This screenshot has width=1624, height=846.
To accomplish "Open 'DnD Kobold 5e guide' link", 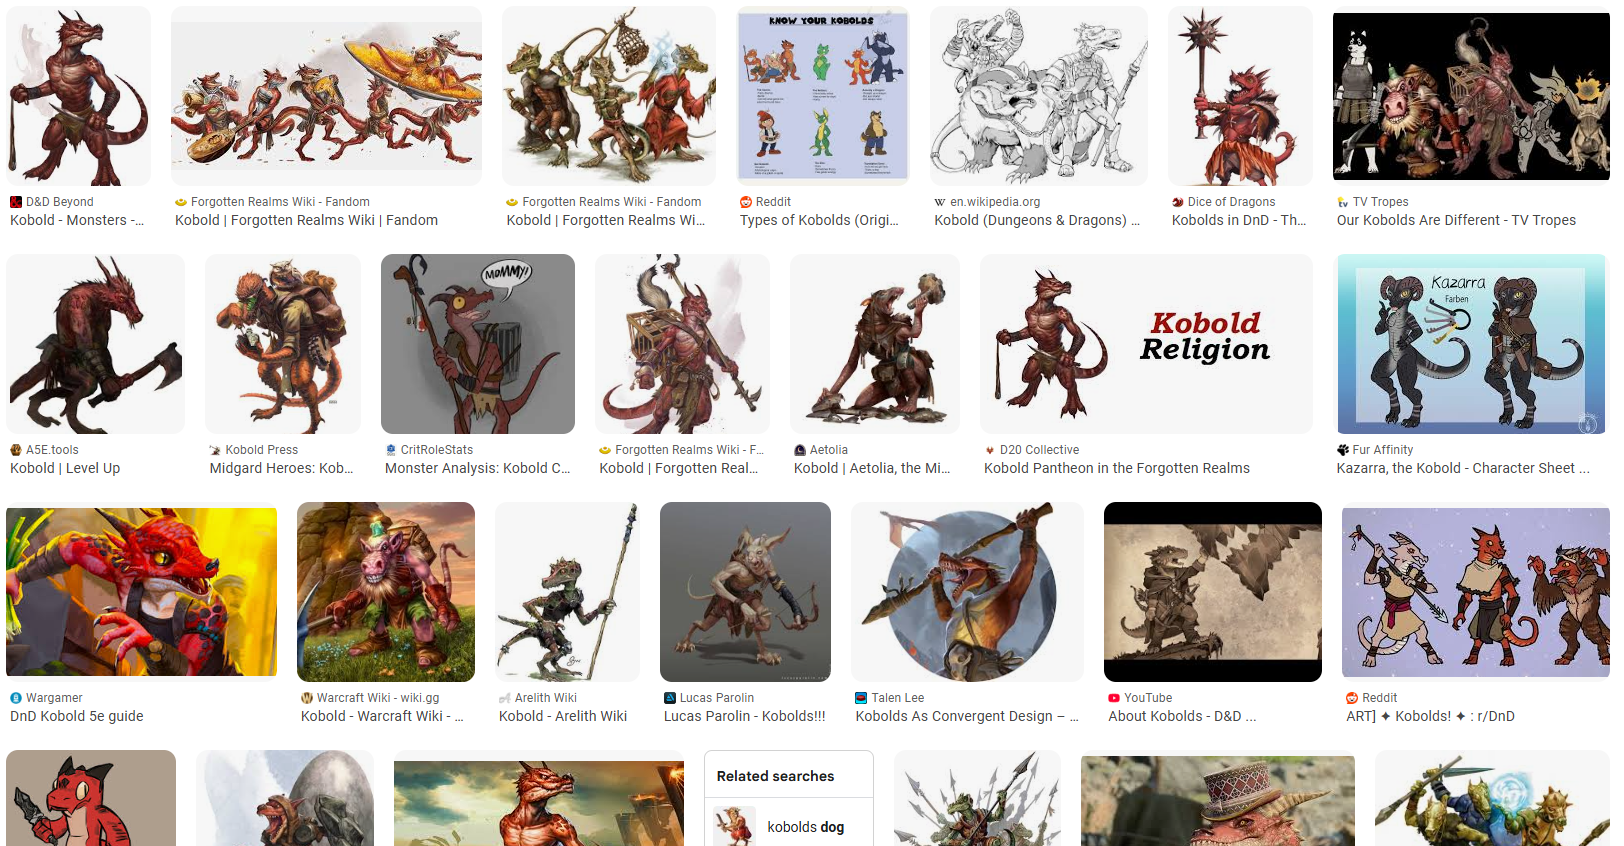I will tap(77, 716).
